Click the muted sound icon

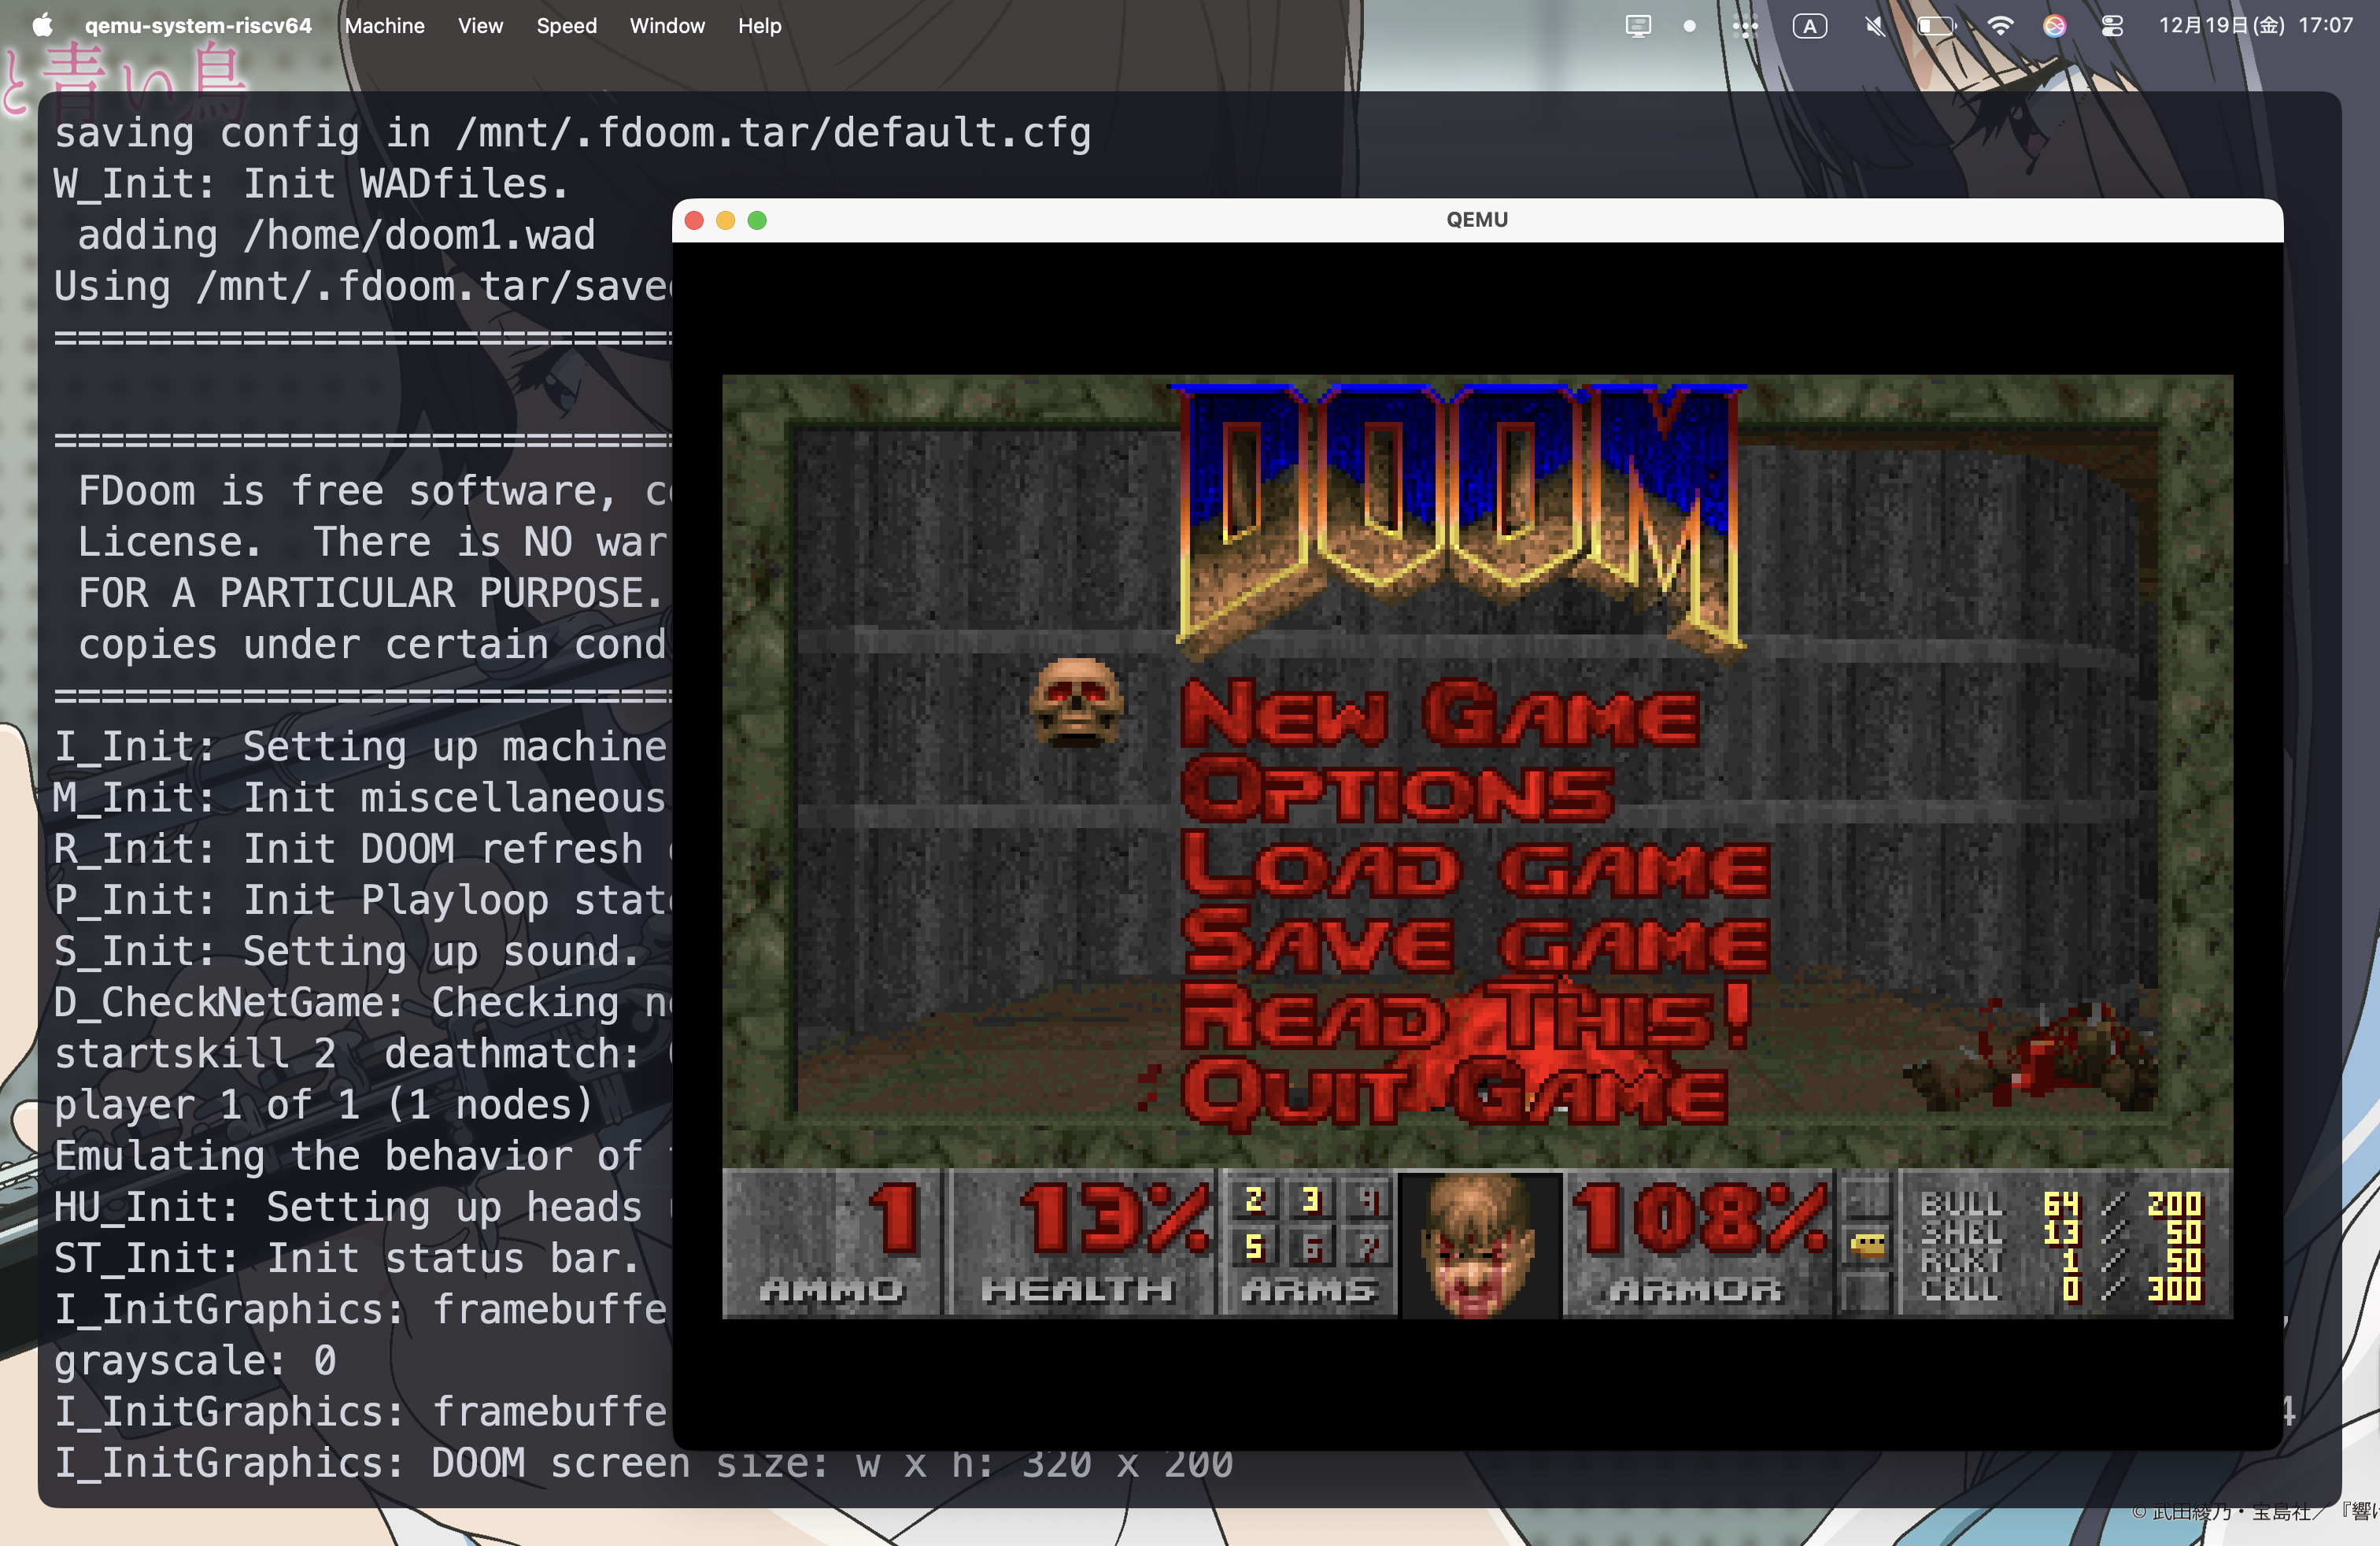click(x=1875, y=26)
